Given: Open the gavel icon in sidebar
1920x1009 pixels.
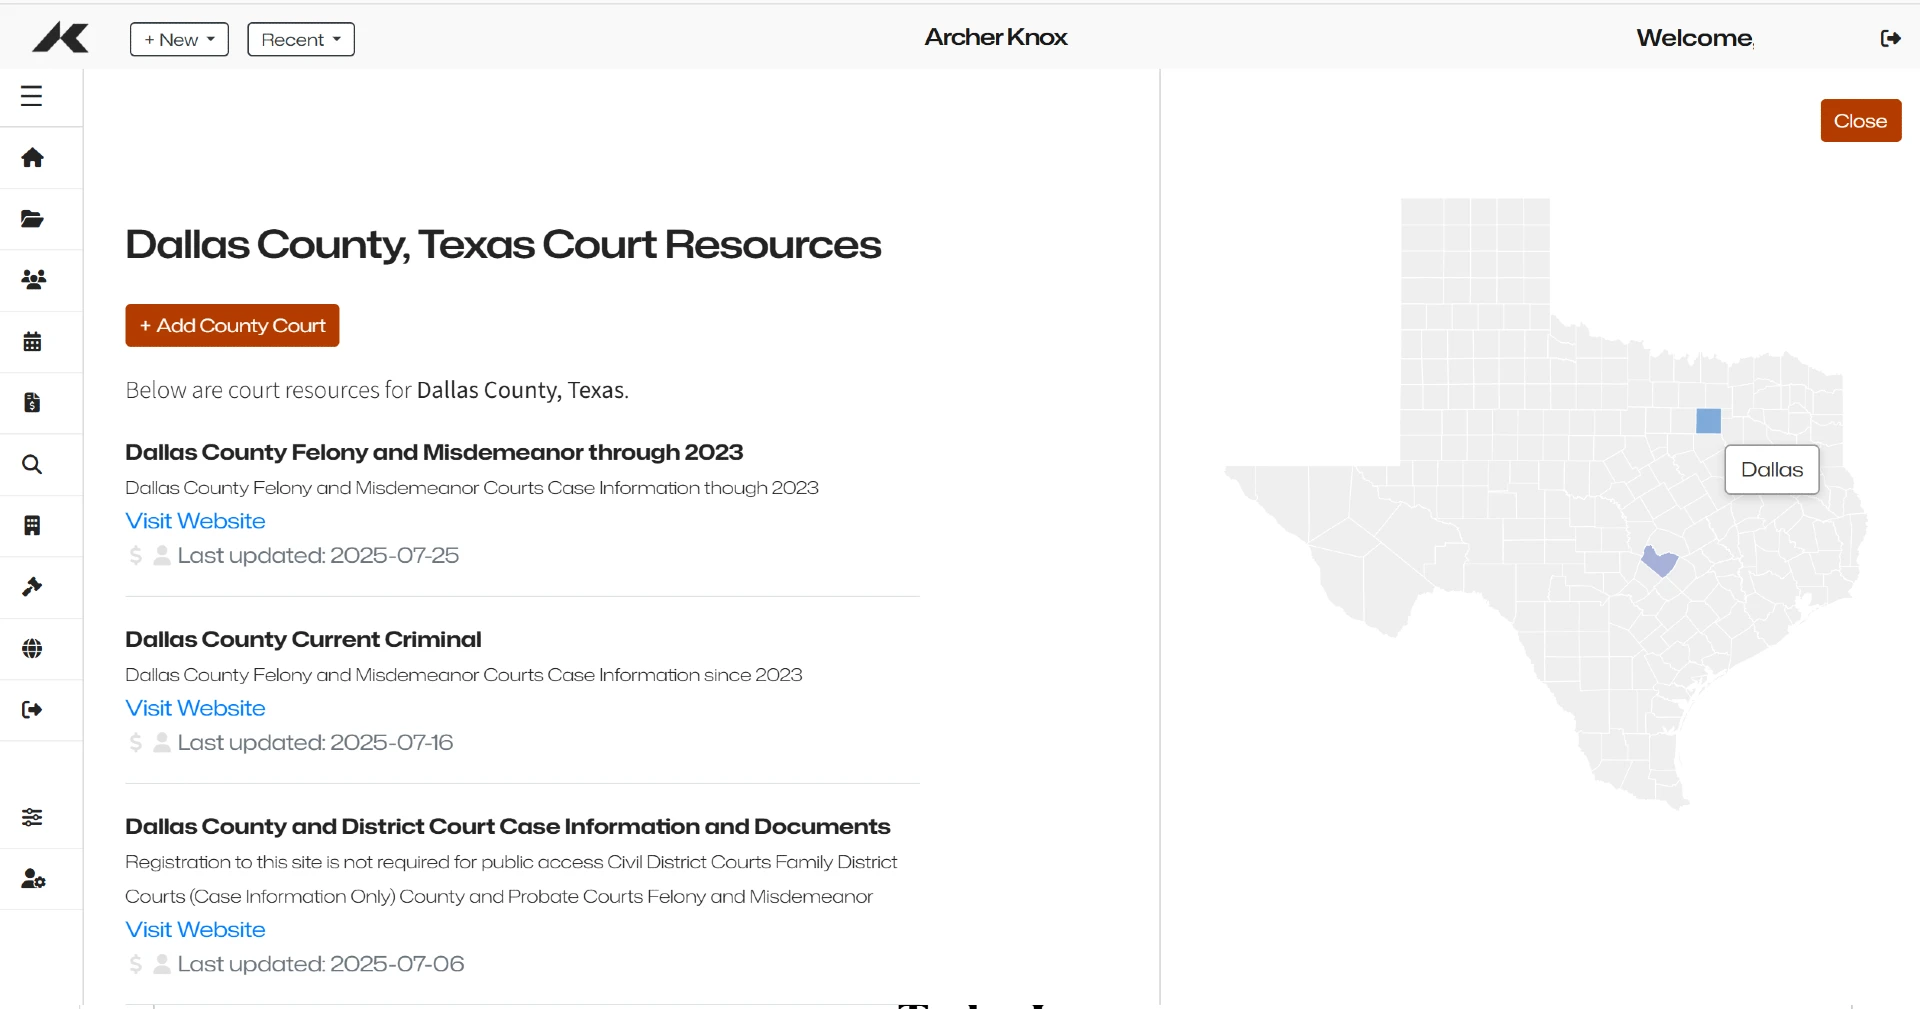Looking at the screenshot, I should [32, 587].
